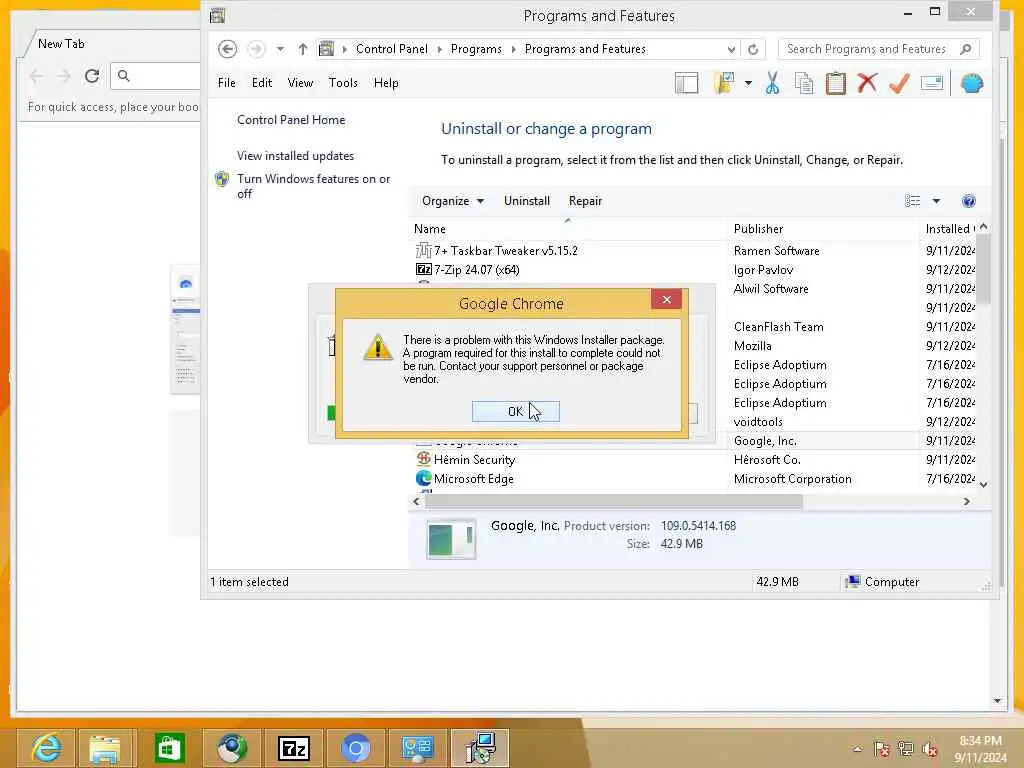Screen dimensions: 1024x768
Task: Open the Edit menu
Action: click(262, 83)
